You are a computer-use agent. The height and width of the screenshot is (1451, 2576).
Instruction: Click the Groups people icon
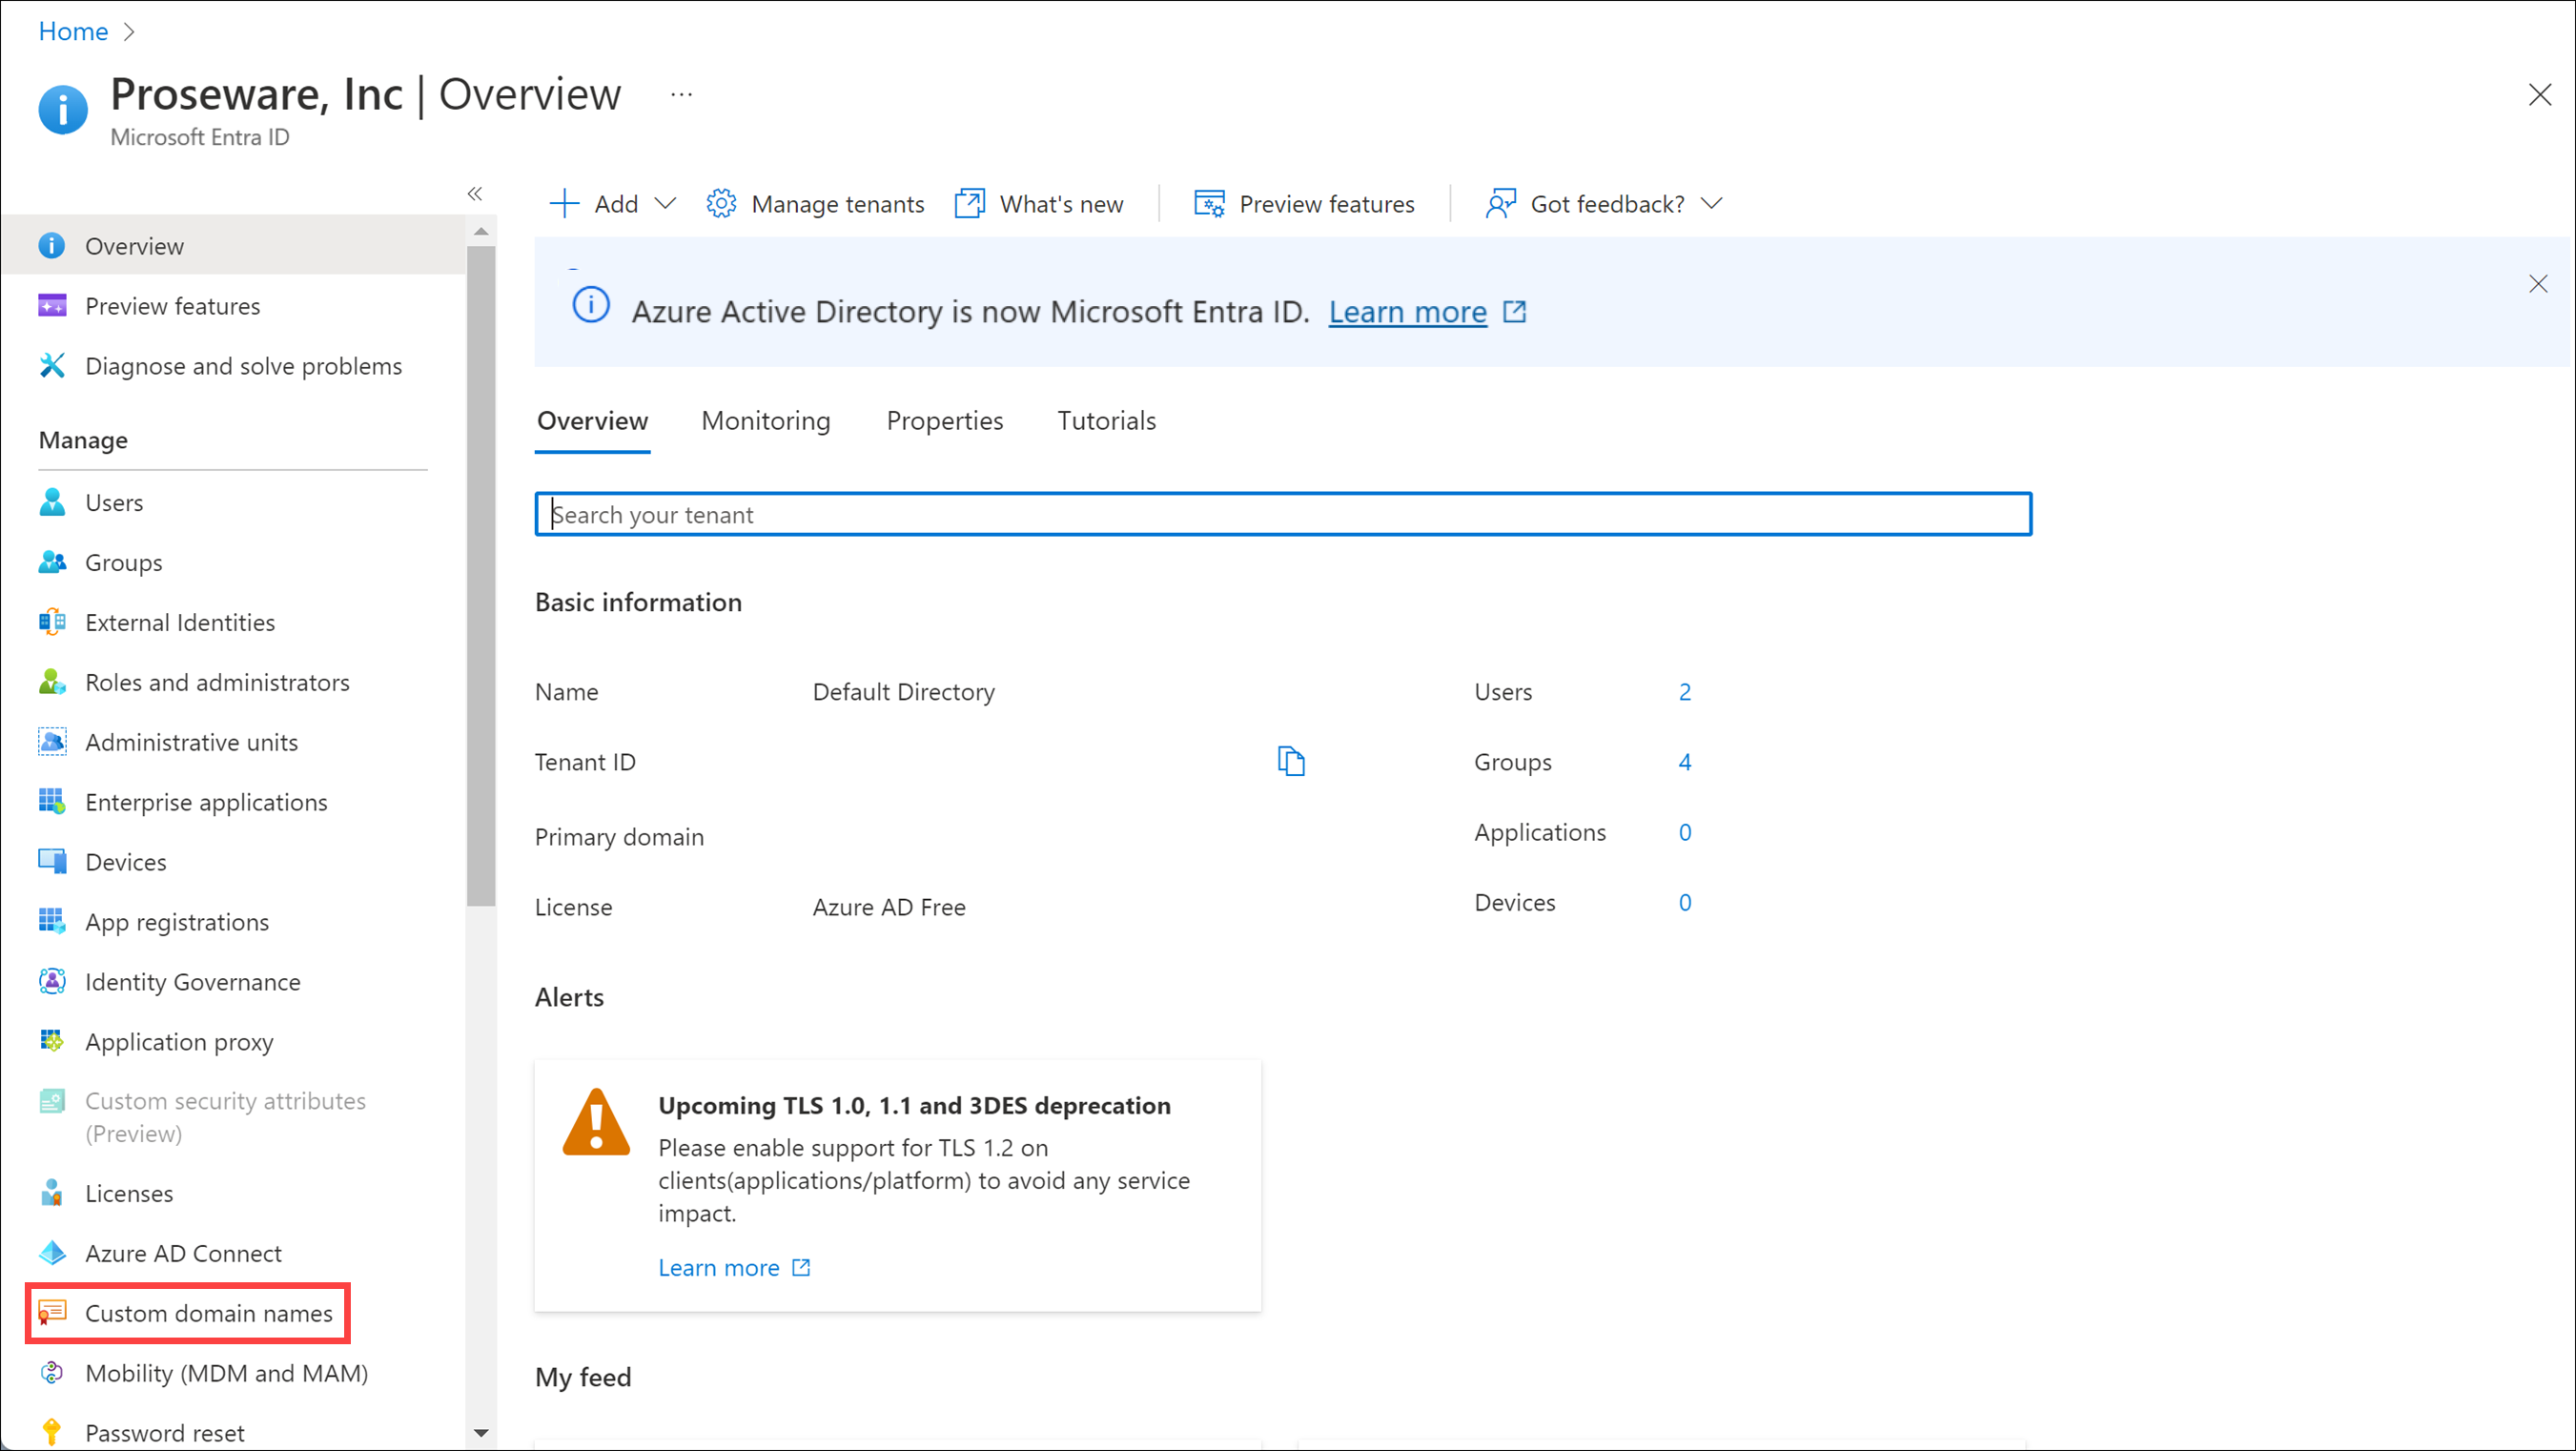(52, 562)
